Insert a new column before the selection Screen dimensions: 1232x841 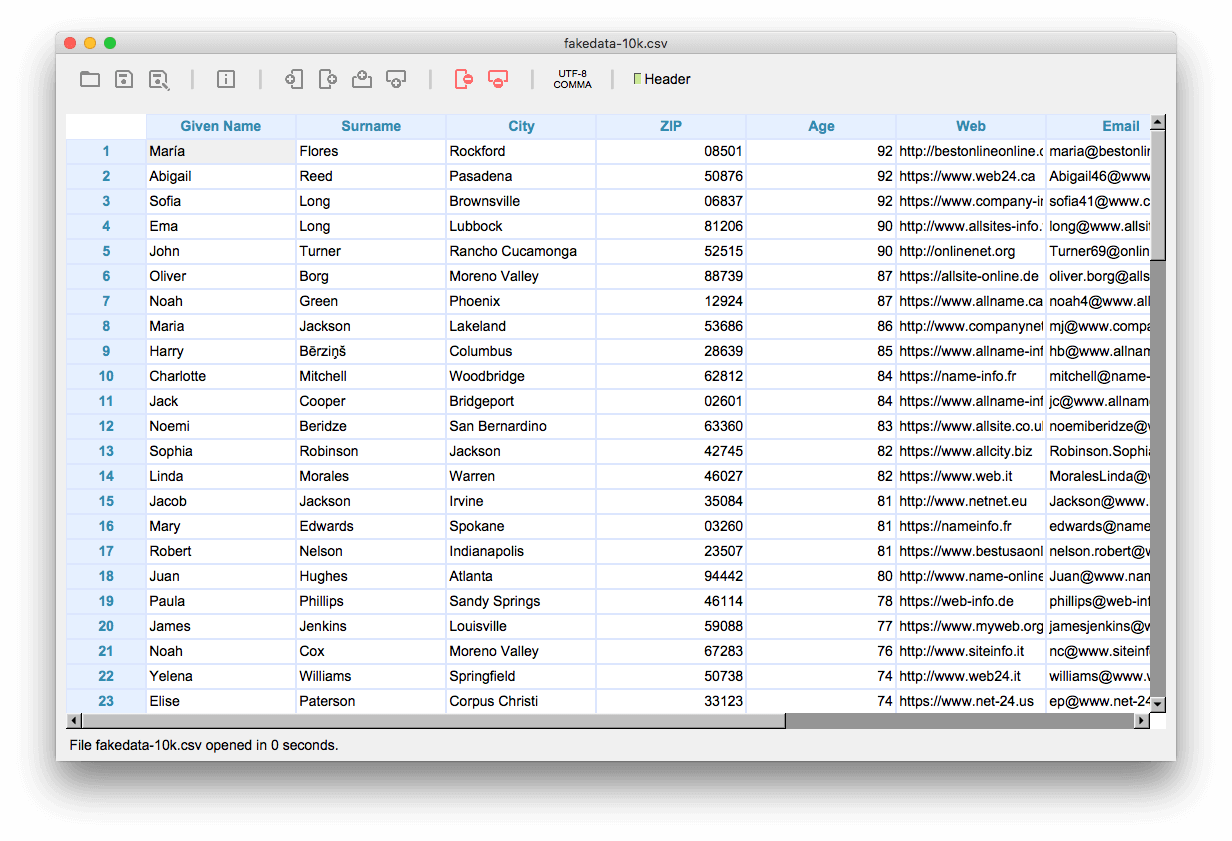coord(294,79)
